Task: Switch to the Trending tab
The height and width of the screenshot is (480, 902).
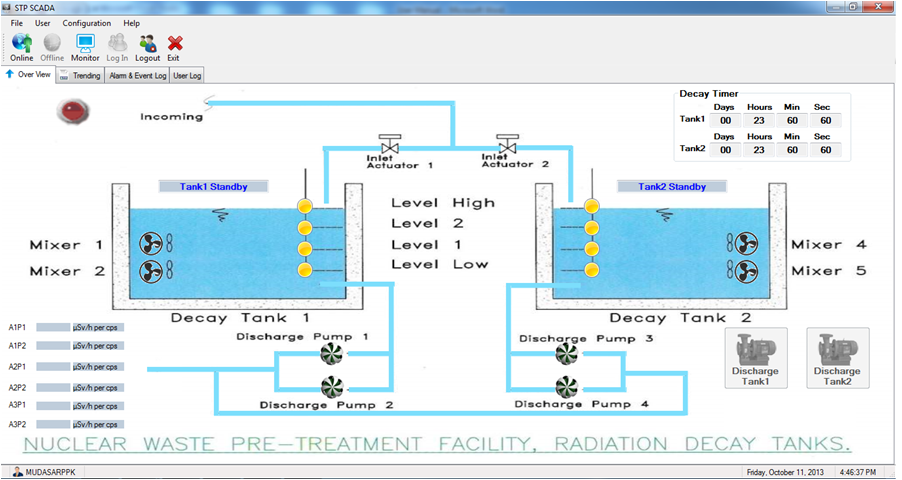Action: [x=80, y=75]
